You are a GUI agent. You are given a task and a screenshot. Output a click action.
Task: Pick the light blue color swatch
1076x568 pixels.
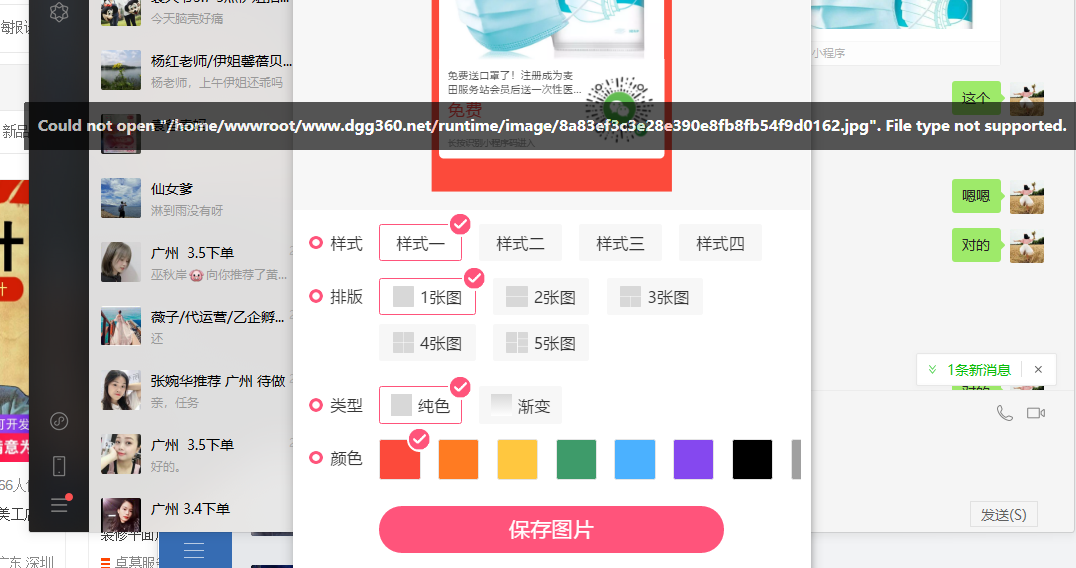click(x=635, y=459)
